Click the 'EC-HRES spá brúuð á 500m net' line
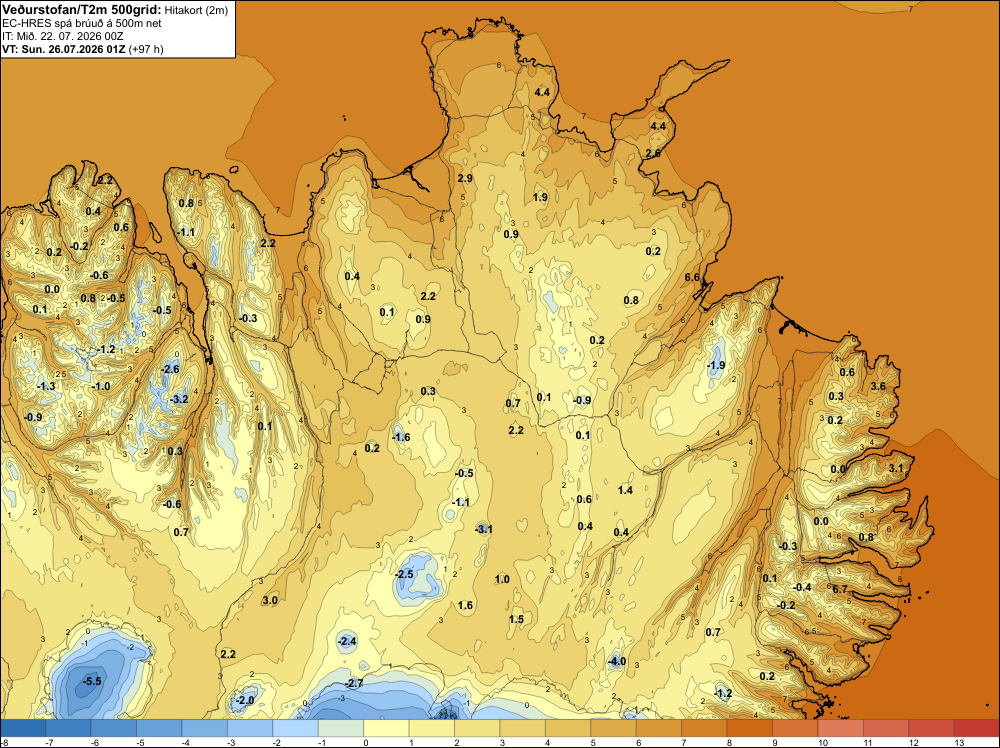The width and height of the screenshot is (1000, 748). click(82, 23)
